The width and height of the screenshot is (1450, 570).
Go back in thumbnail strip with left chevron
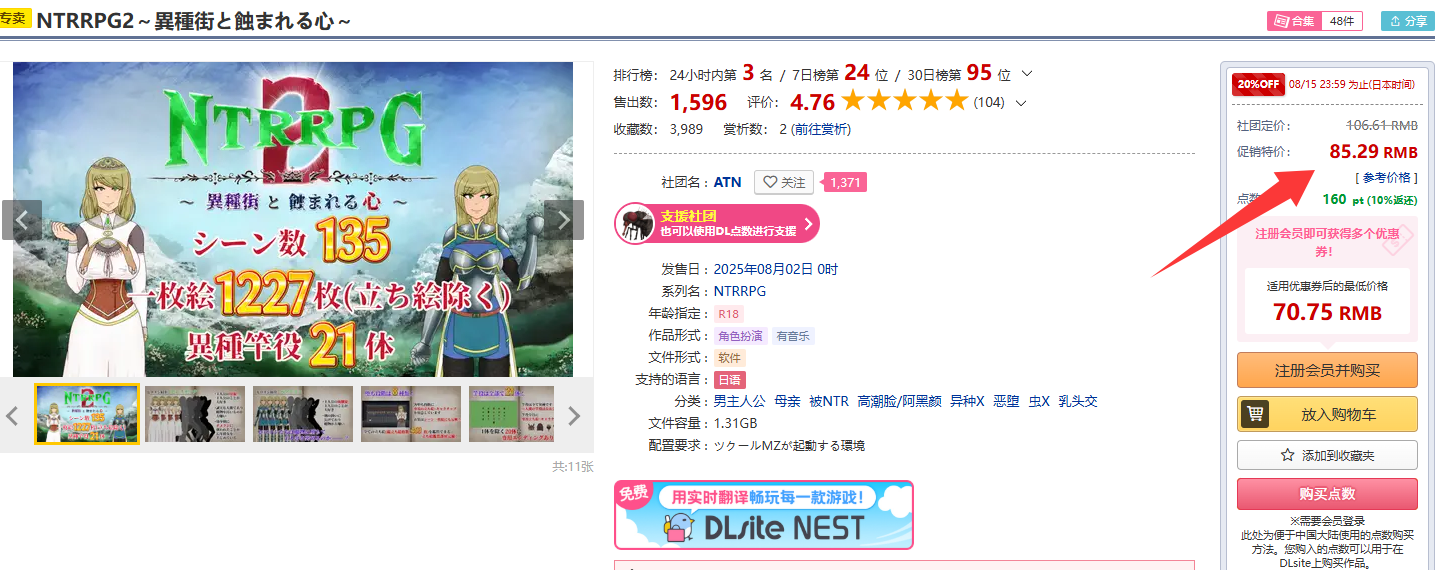click(12, 415)
